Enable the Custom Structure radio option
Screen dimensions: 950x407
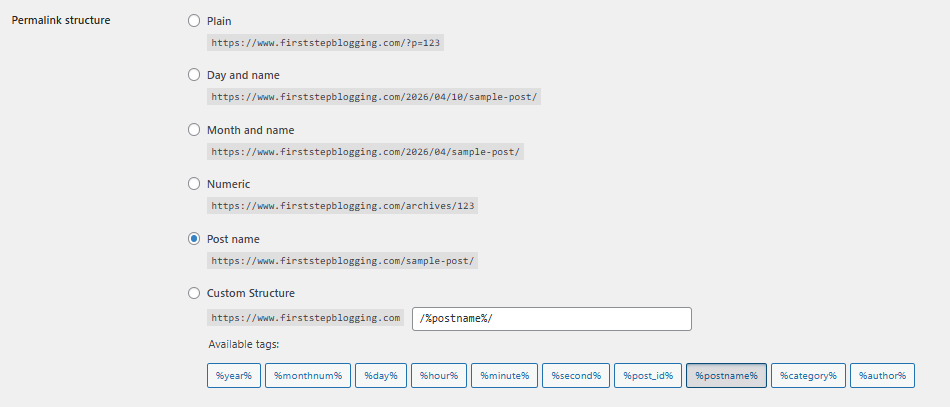194,293
